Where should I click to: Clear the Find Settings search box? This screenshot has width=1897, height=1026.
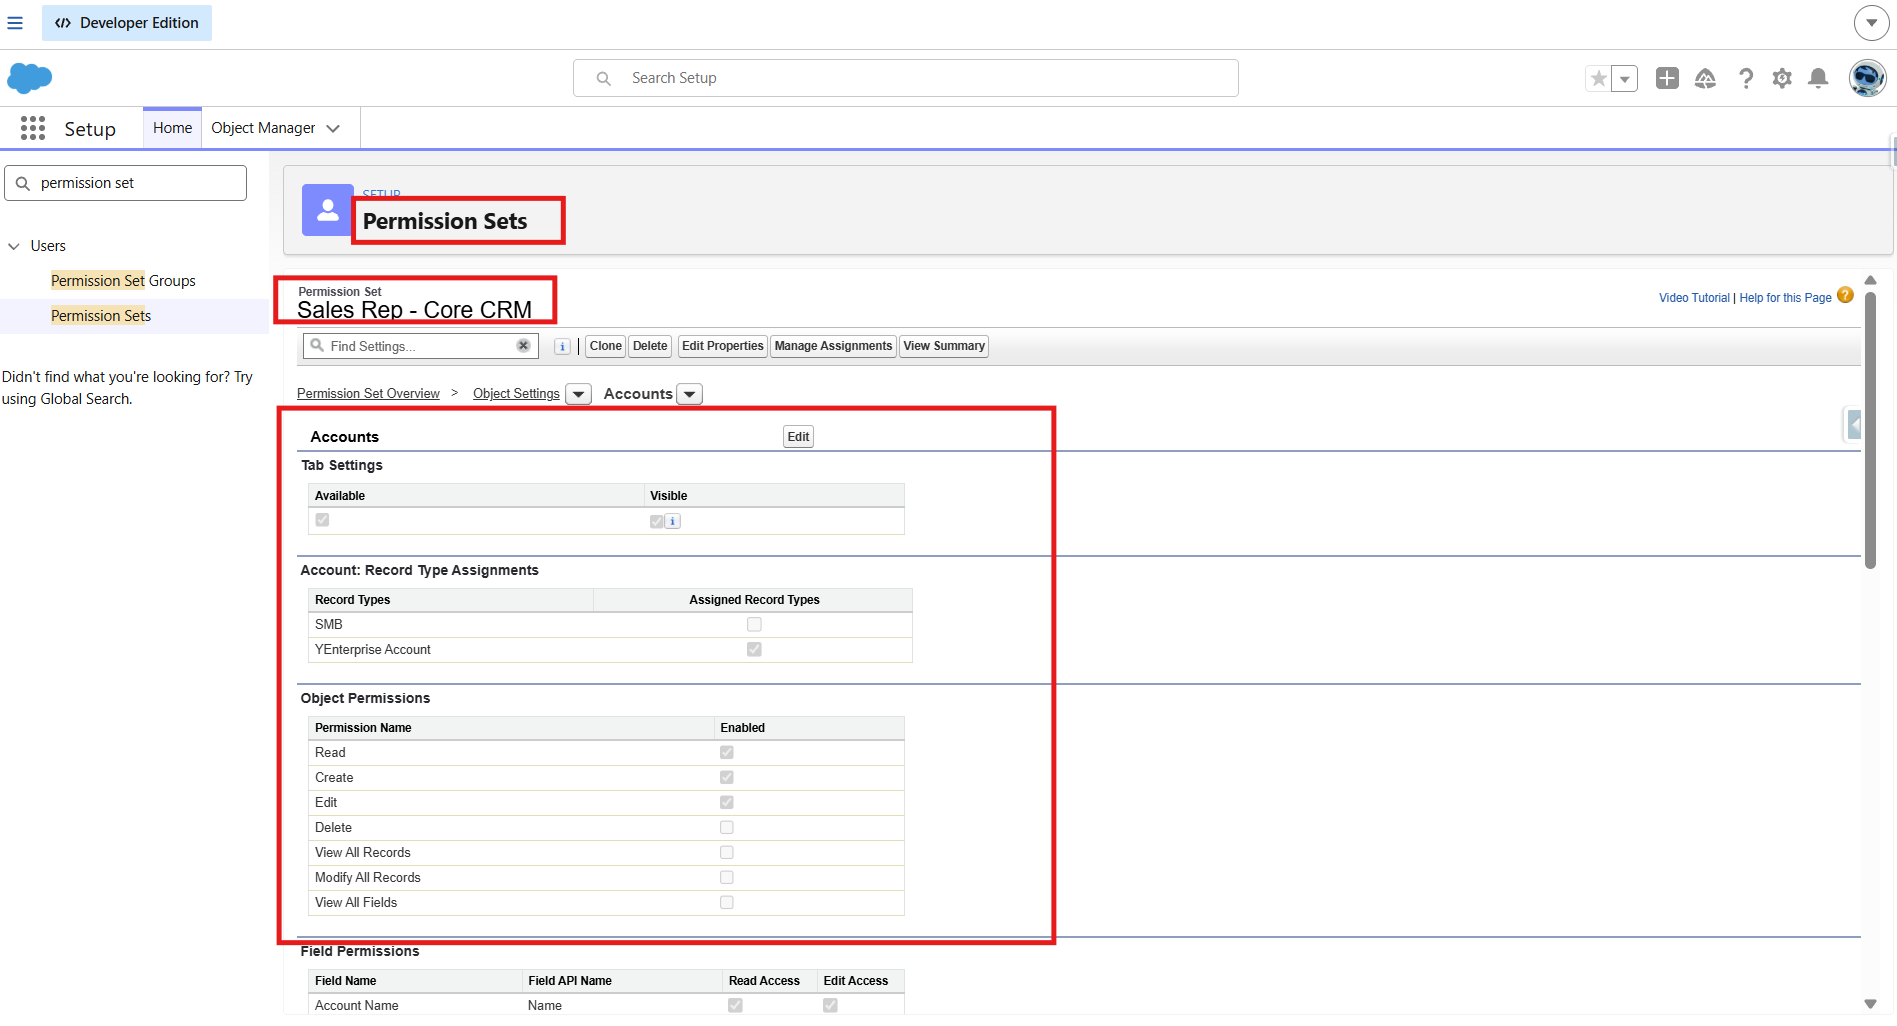[x=523, y=345]
